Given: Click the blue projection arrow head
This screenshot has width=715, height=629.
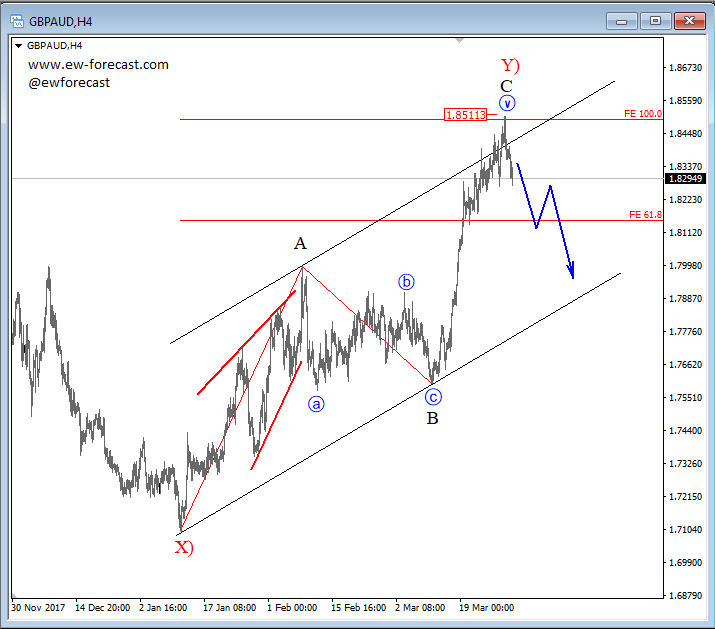Looking at the screenshot, I should click(571, 271).
